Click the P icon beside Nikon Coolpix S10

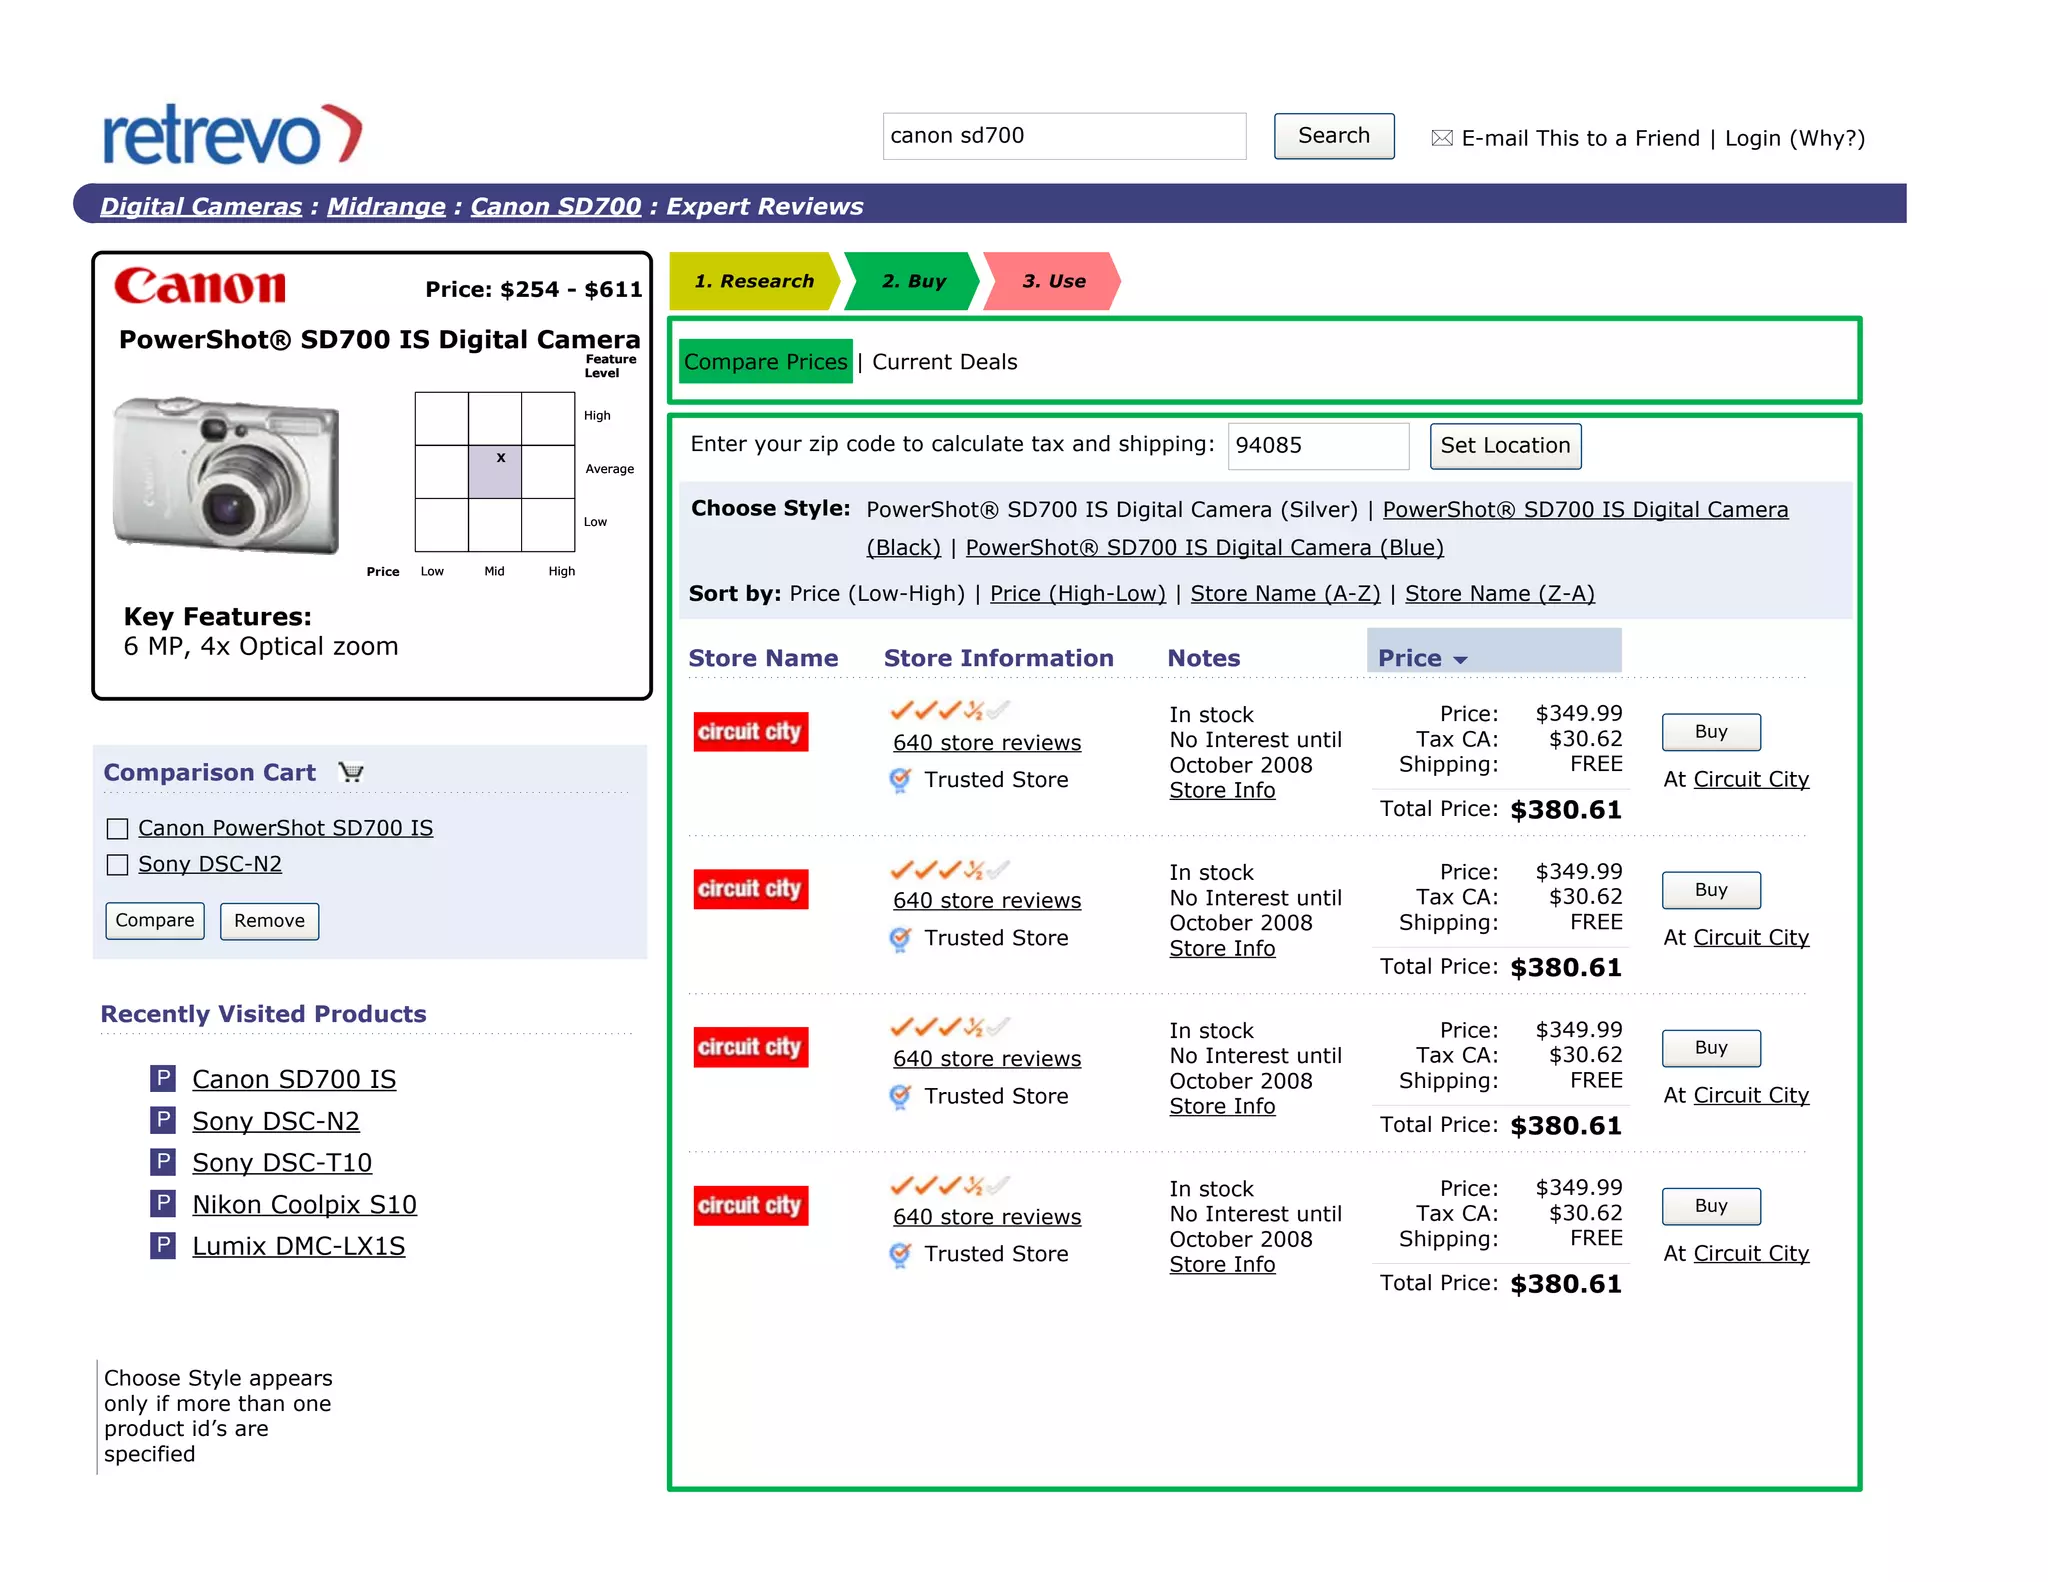(163, 1204)
